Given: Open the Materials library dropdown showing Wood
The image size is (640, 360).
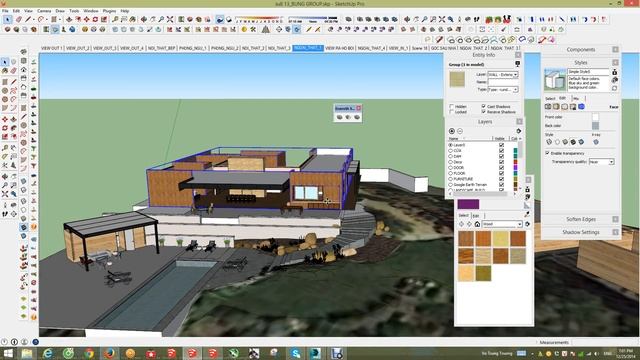Looking at the screenshot, I should click(502, 224).
